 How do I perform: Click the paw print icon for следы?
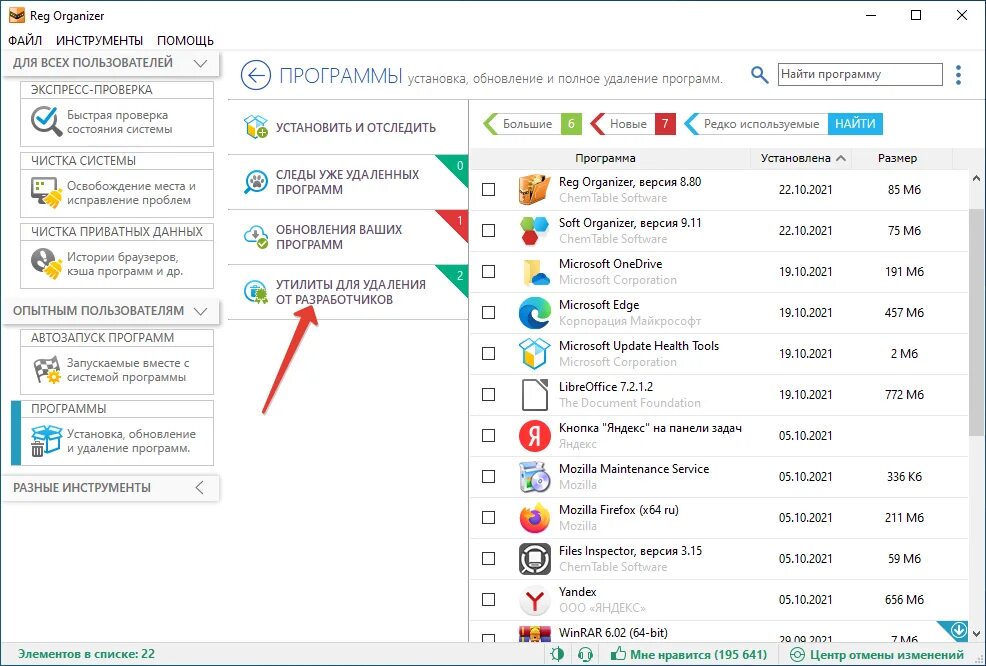click(x=256, y=182)
